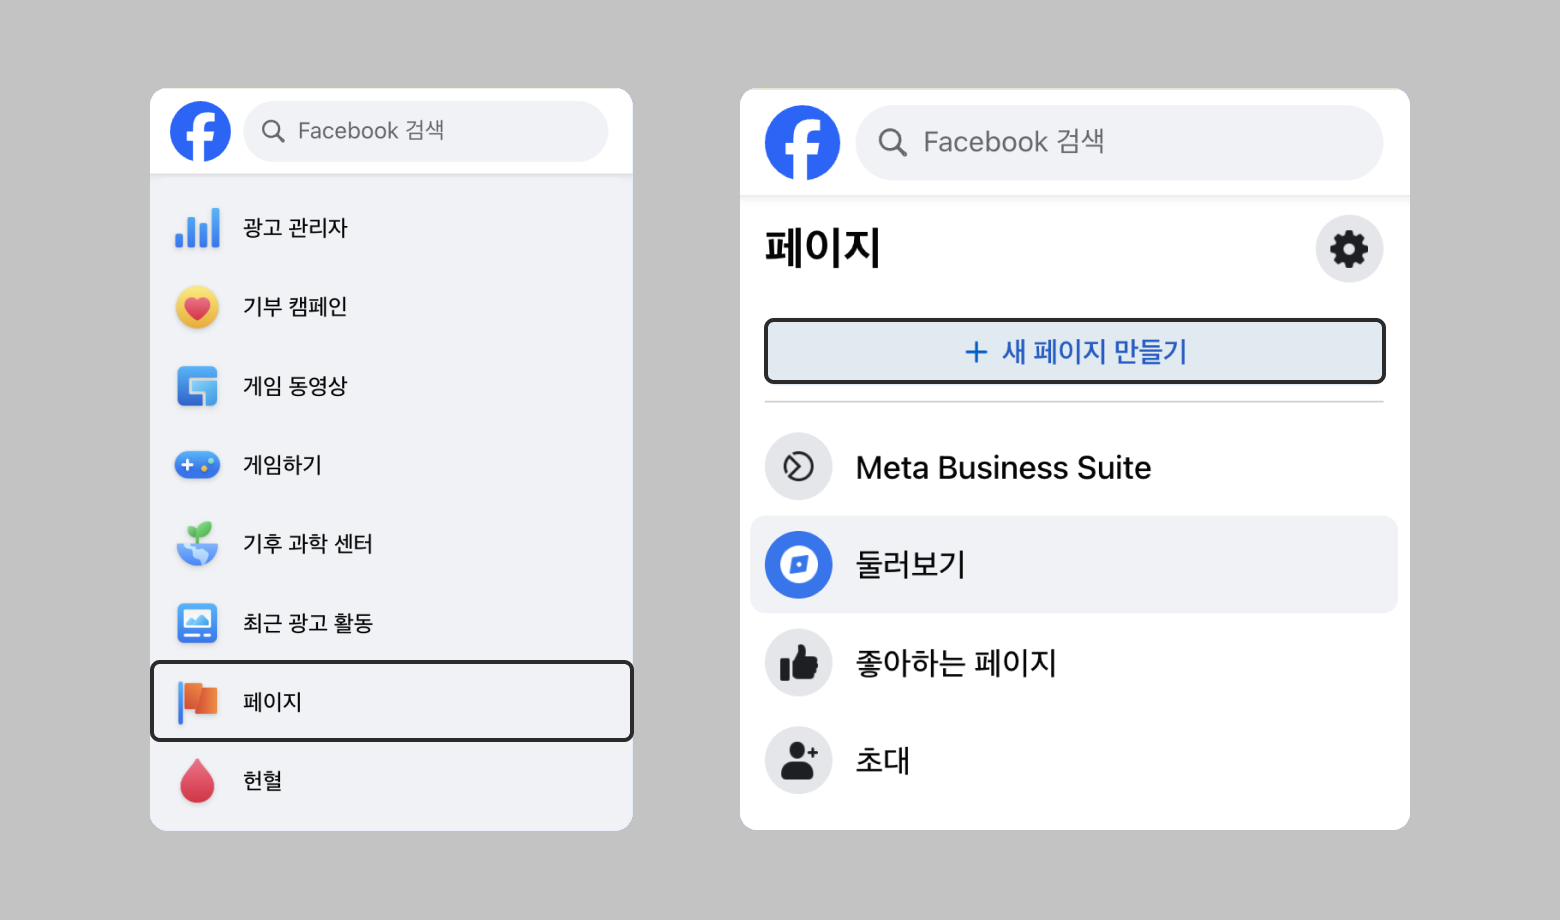Select the 둘러보기 item
1560x920 pixels.
1074,565
